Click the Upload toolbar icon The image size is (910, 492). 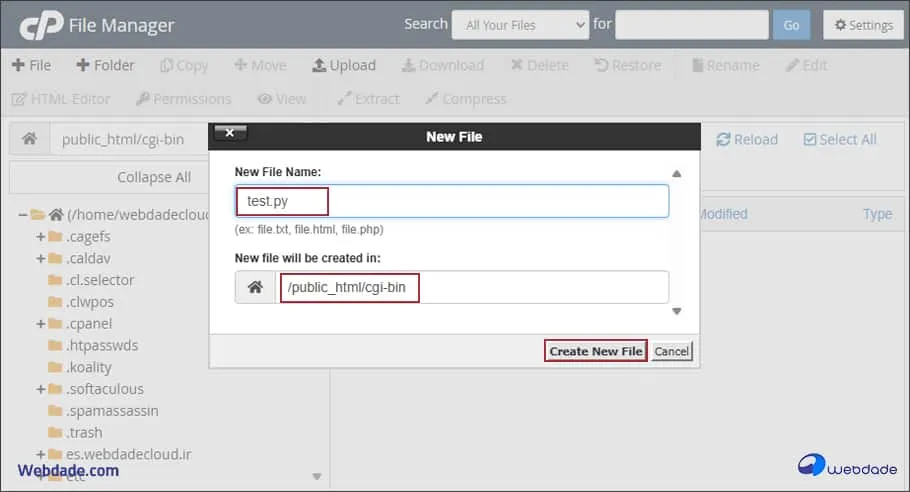[319, 65]
